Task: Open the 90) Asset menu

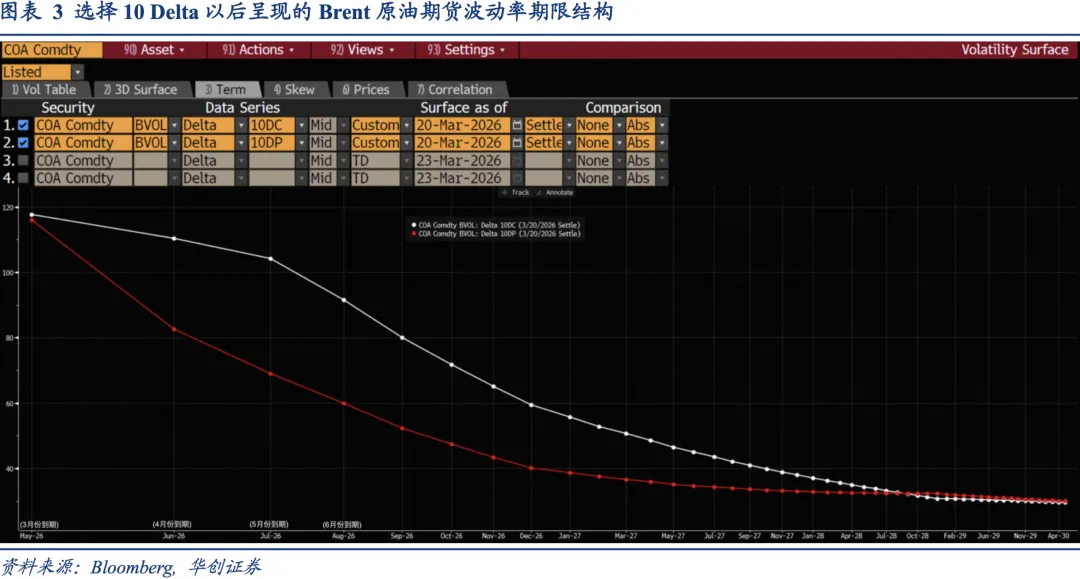Action: [154, 50]
